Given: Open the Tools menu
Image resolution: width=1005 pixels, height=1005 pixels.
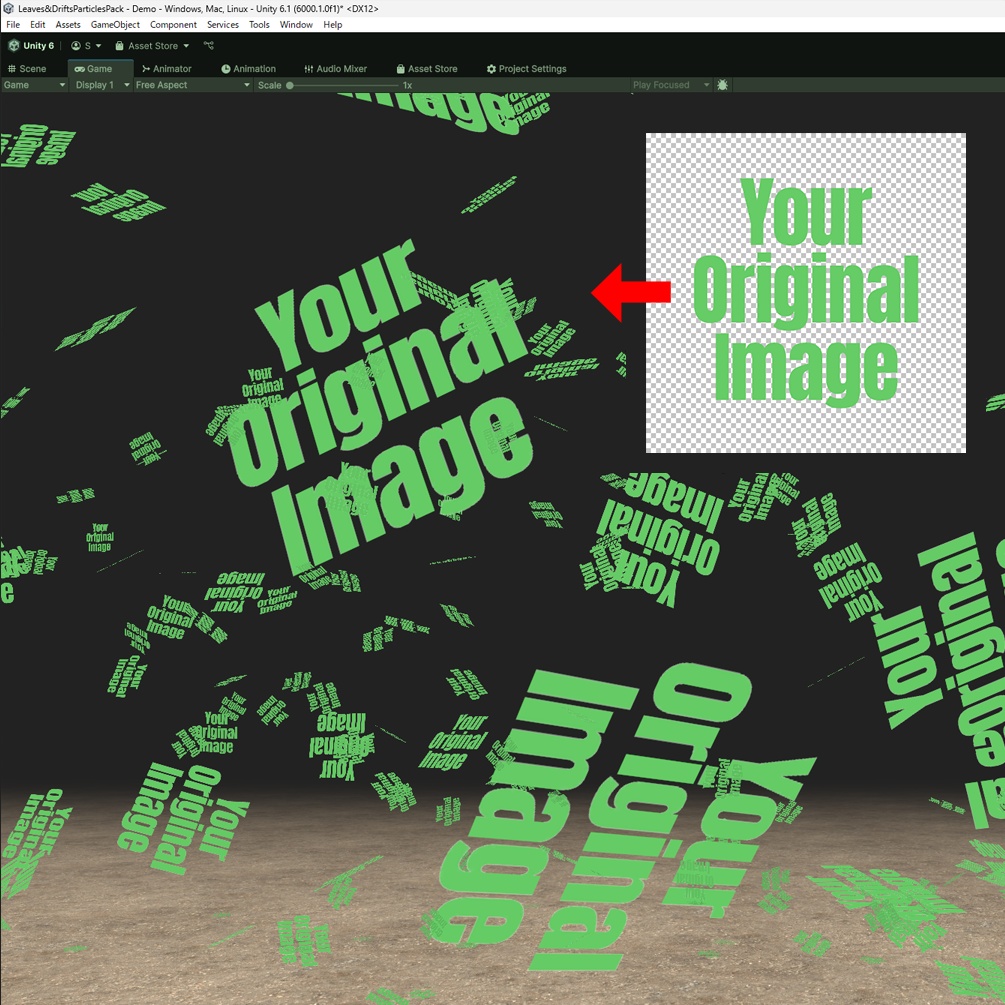Looking at the screenshot, I should [x=259, y=24].
